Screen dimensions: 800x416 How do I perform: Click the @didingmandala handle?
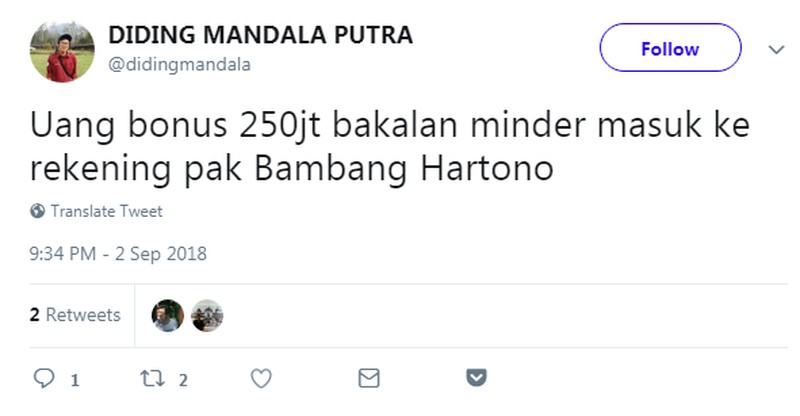tap(179, 65)
